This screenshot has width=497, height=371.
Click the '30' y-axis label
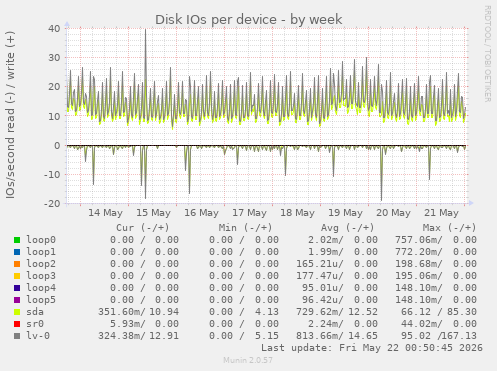tap(54, 57)
